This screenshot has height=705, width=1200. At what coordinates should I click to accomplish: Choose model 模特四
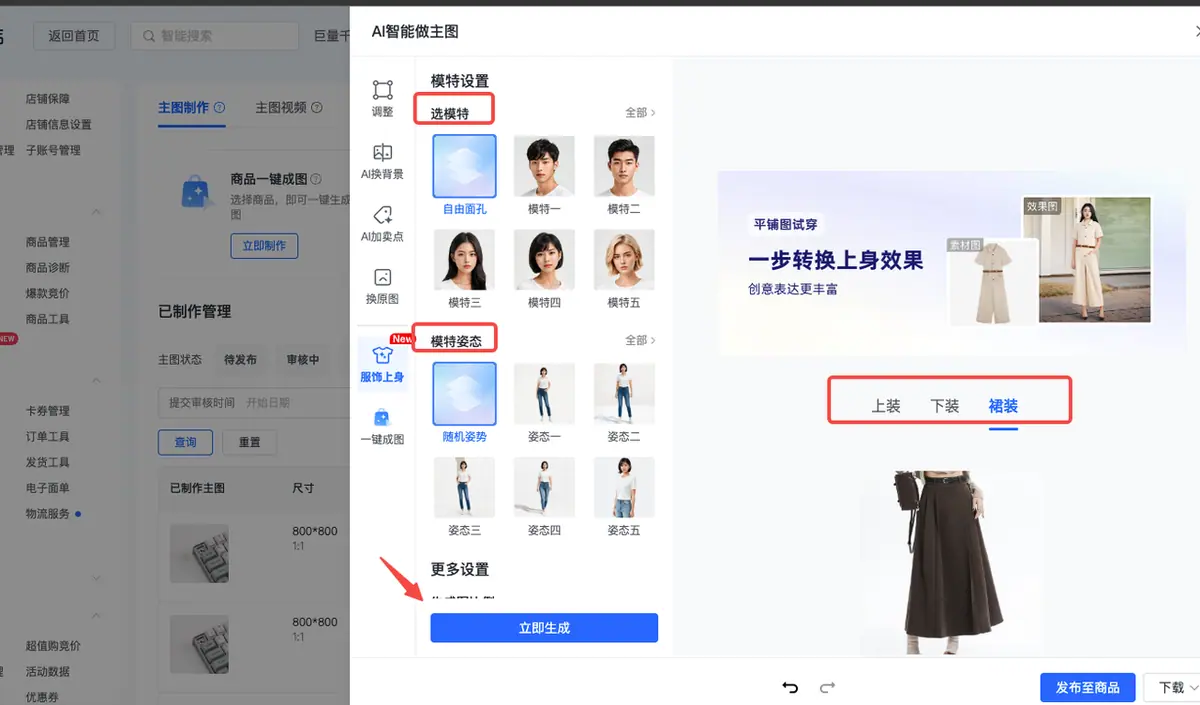click(x=544, y=260)
